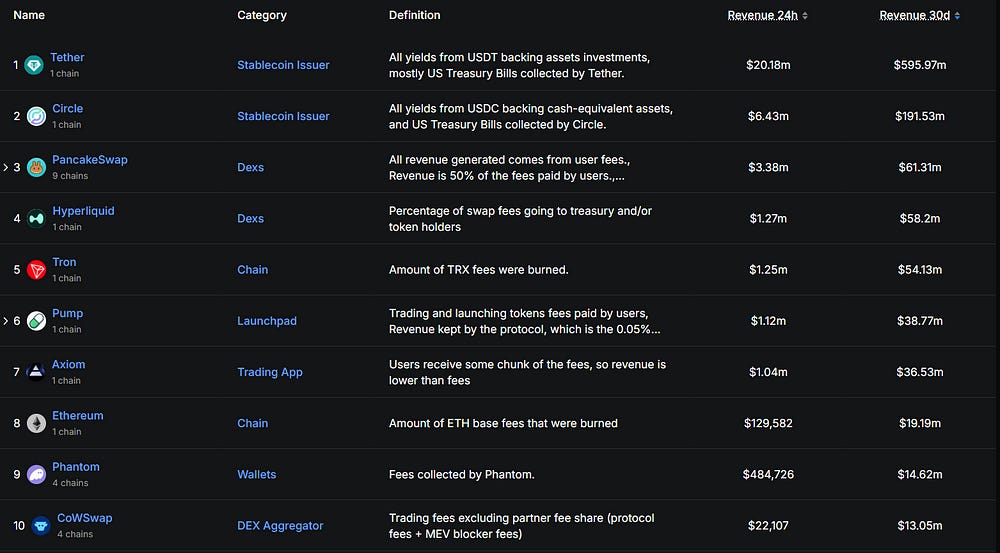Select Circle's $6.43m 24h revenue
Viewport: 1000px width, 553px height.
click(768, 116)
